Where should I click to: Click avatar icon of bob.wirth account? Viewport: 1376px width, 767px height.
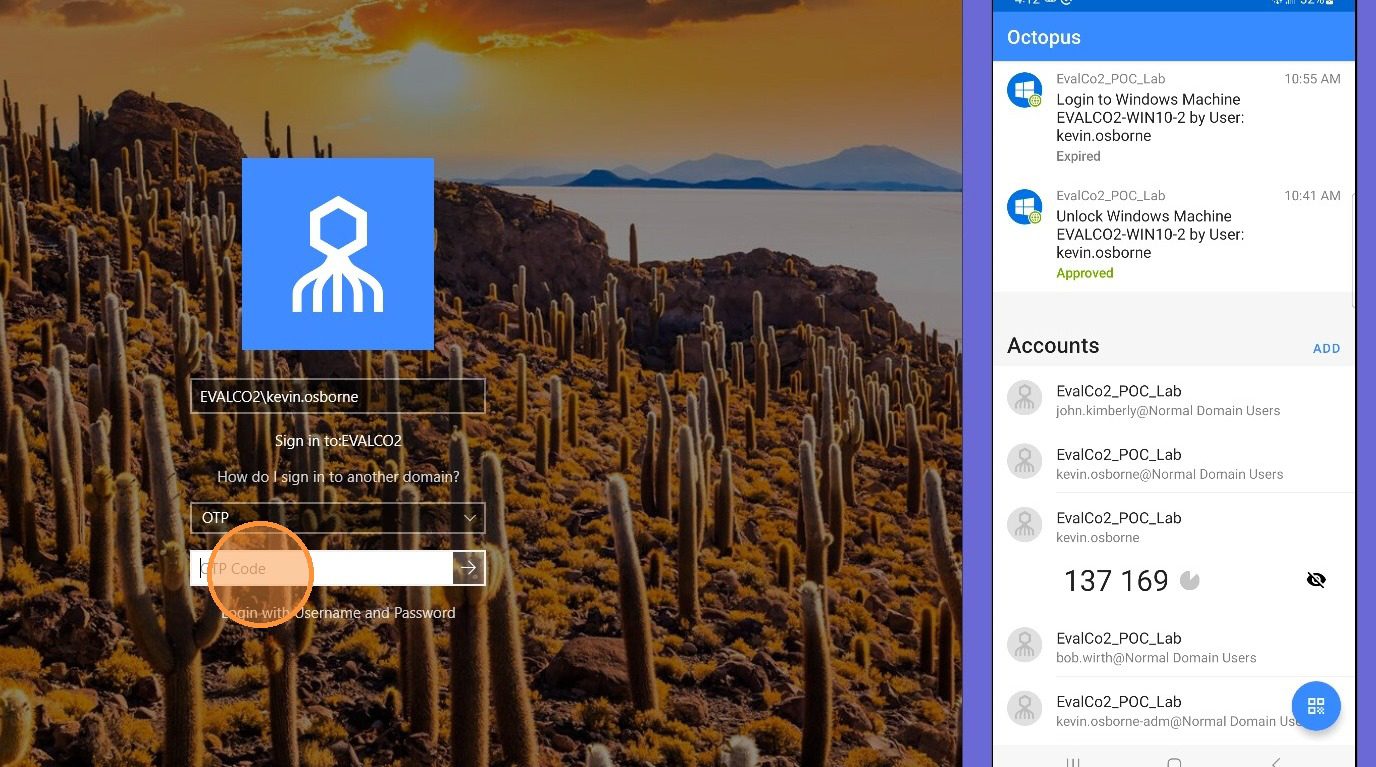[x=1024, y=646]
